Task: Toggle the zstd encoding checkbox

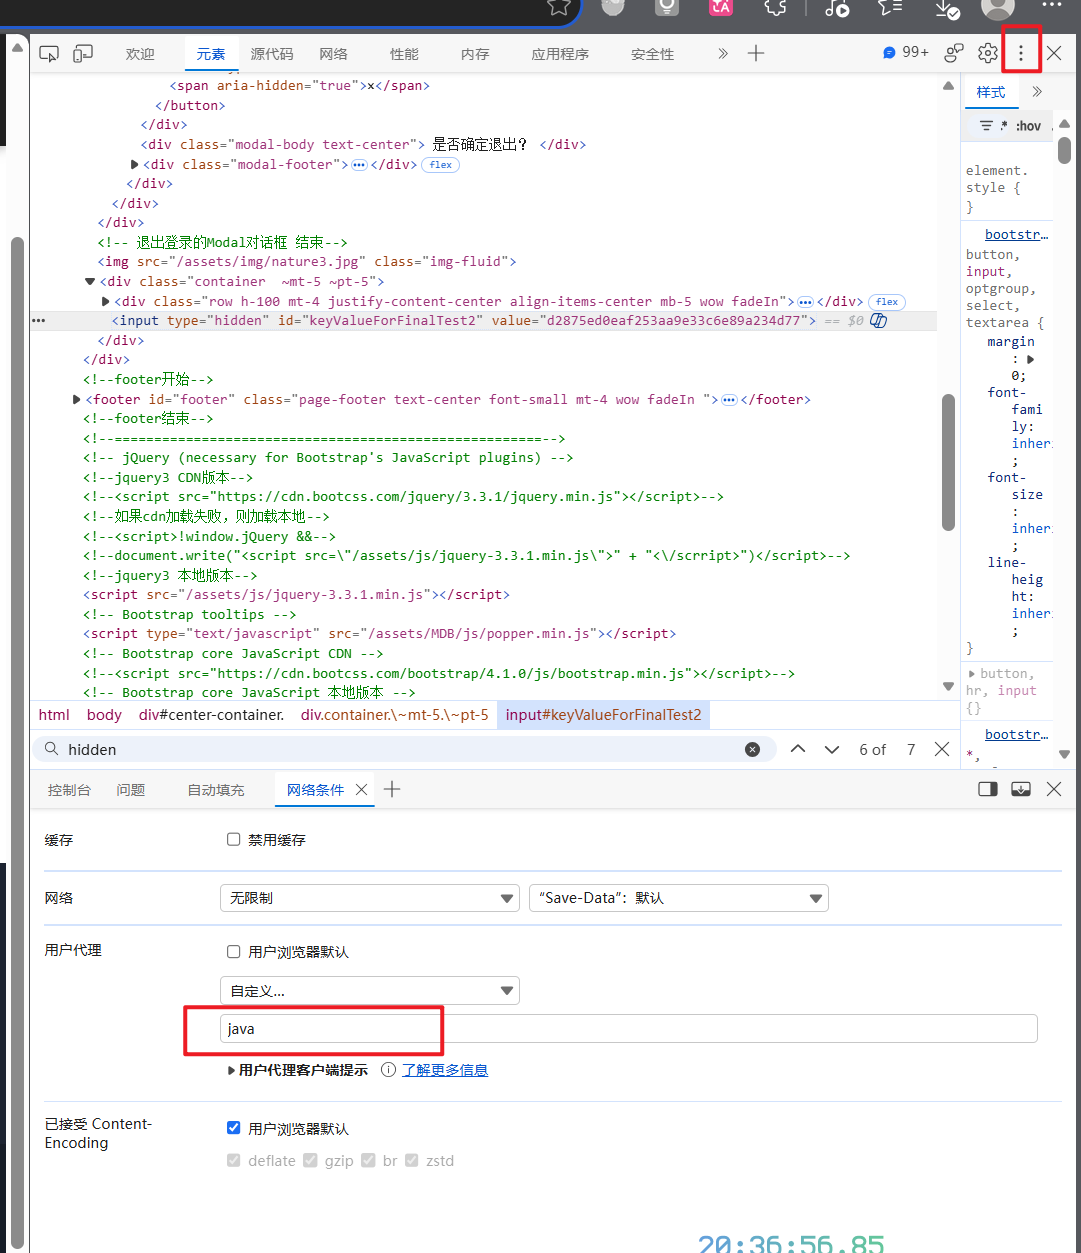Action: tap(411, 1161)
